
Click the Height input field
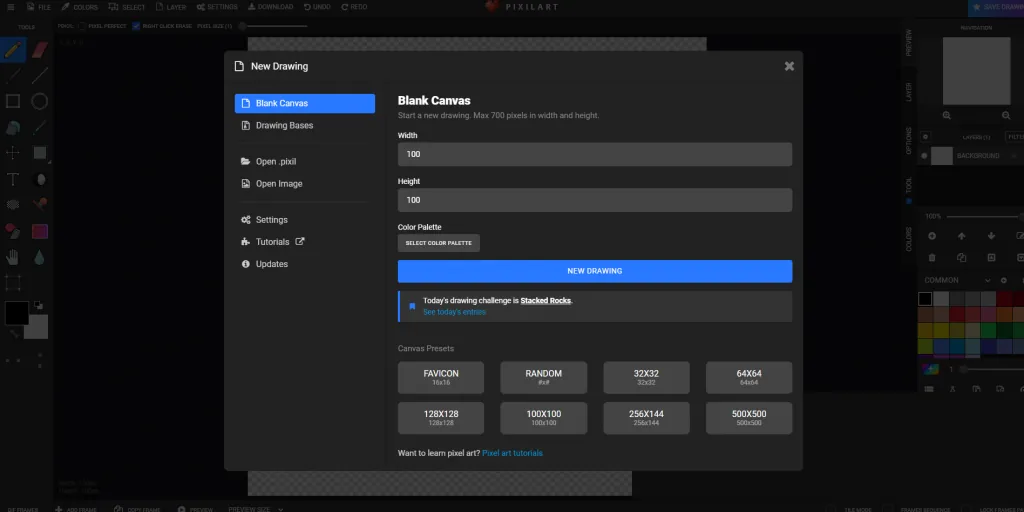595,200
